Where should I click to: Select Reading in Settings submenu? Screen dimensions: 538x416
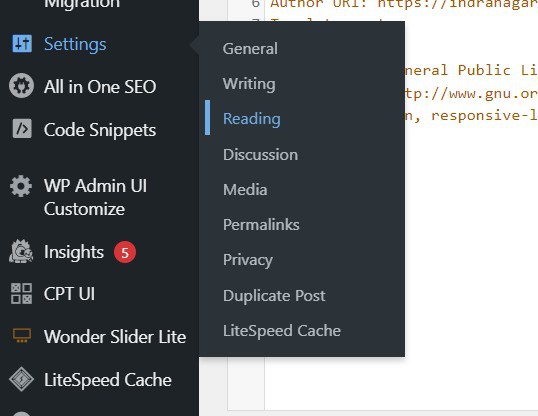pos(252,119)
